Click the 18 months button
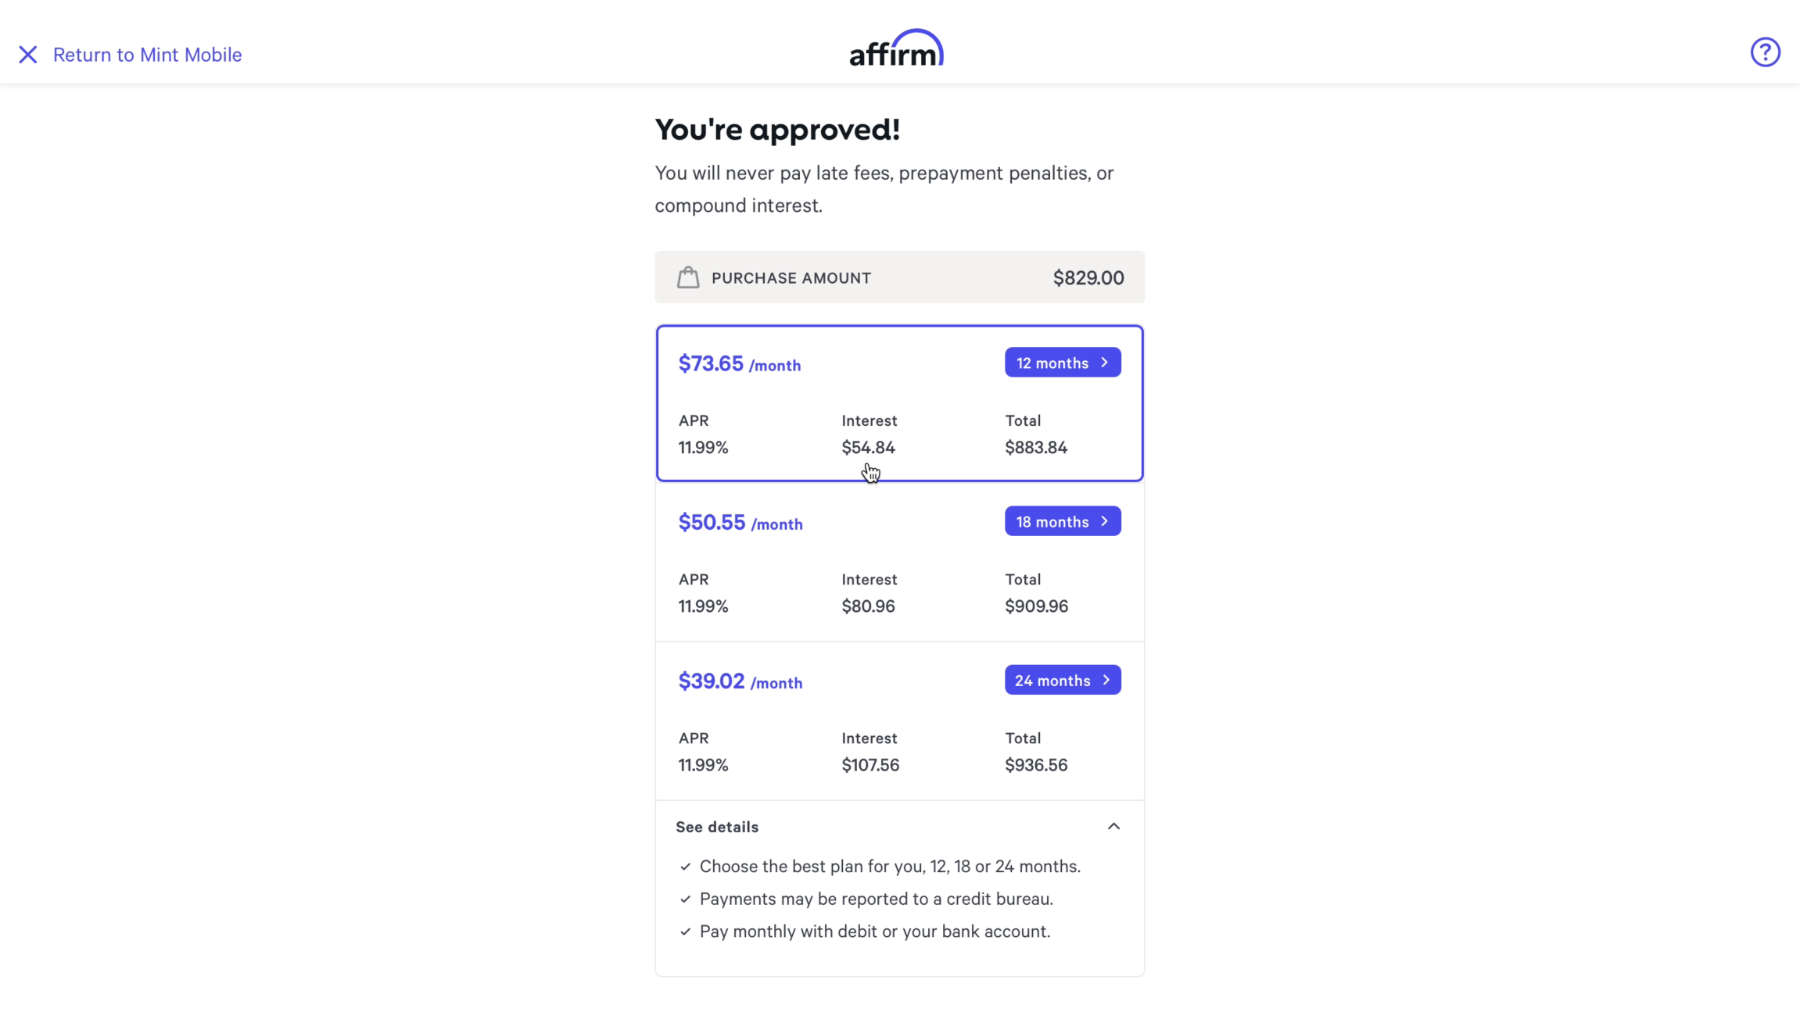This screenshot has width=1800, height=1019. (x=1062, y=521)
